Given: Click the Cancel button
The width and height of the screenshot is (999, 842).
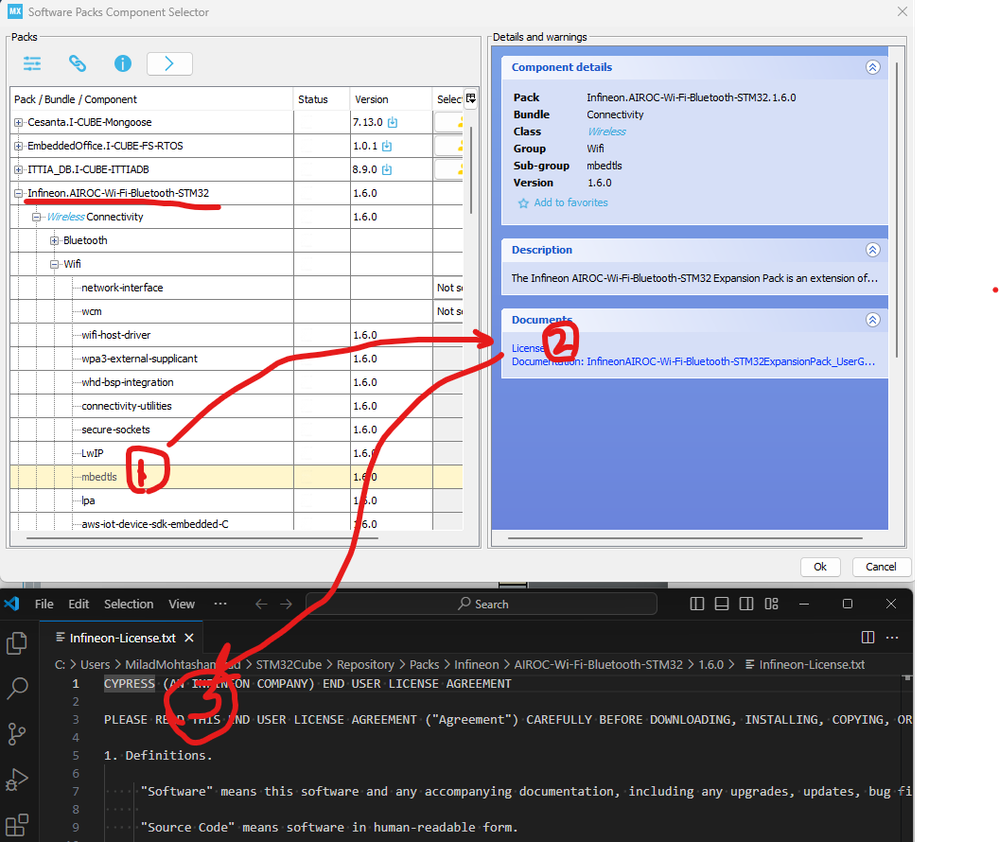Looking at the screenshot, I should [881, 567].
